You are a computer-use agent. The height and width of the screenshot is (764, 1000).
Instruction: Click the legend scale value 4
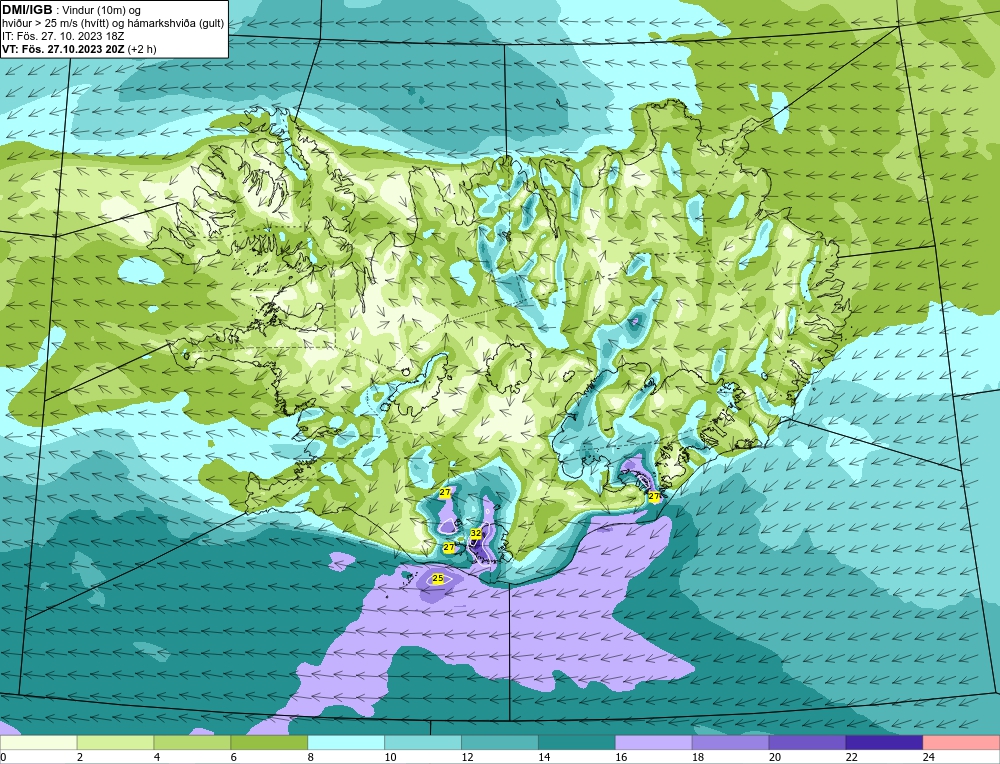(x=157, y=757)
